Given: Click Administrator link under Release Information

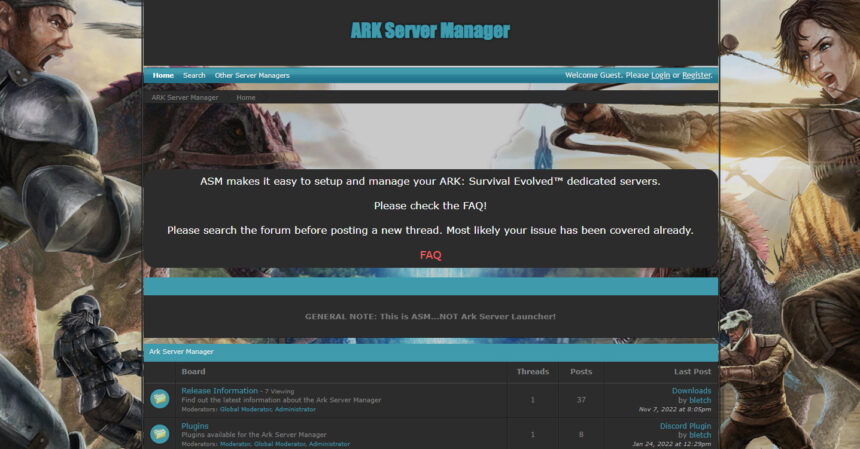Looking at the screenshot, I should click(x=295, y=409).
